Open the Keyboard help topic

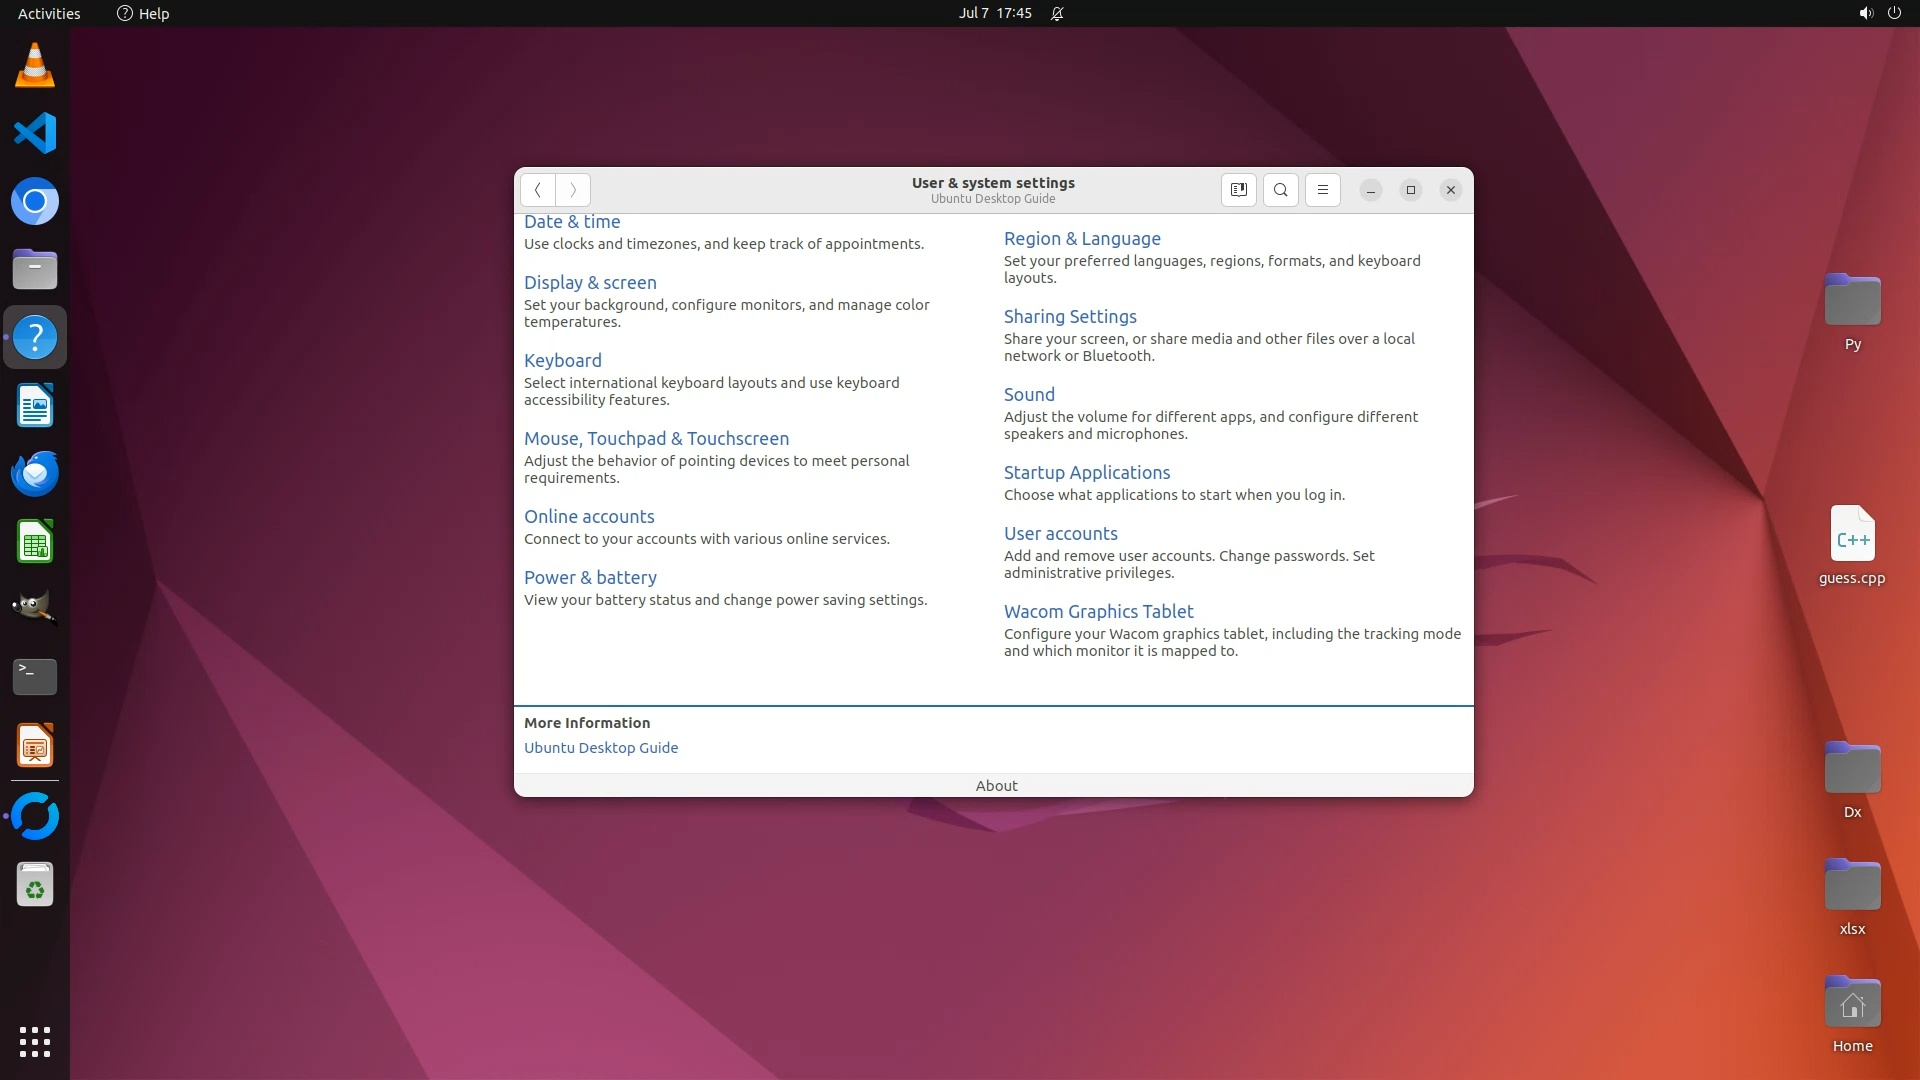[x=562, y=360]
